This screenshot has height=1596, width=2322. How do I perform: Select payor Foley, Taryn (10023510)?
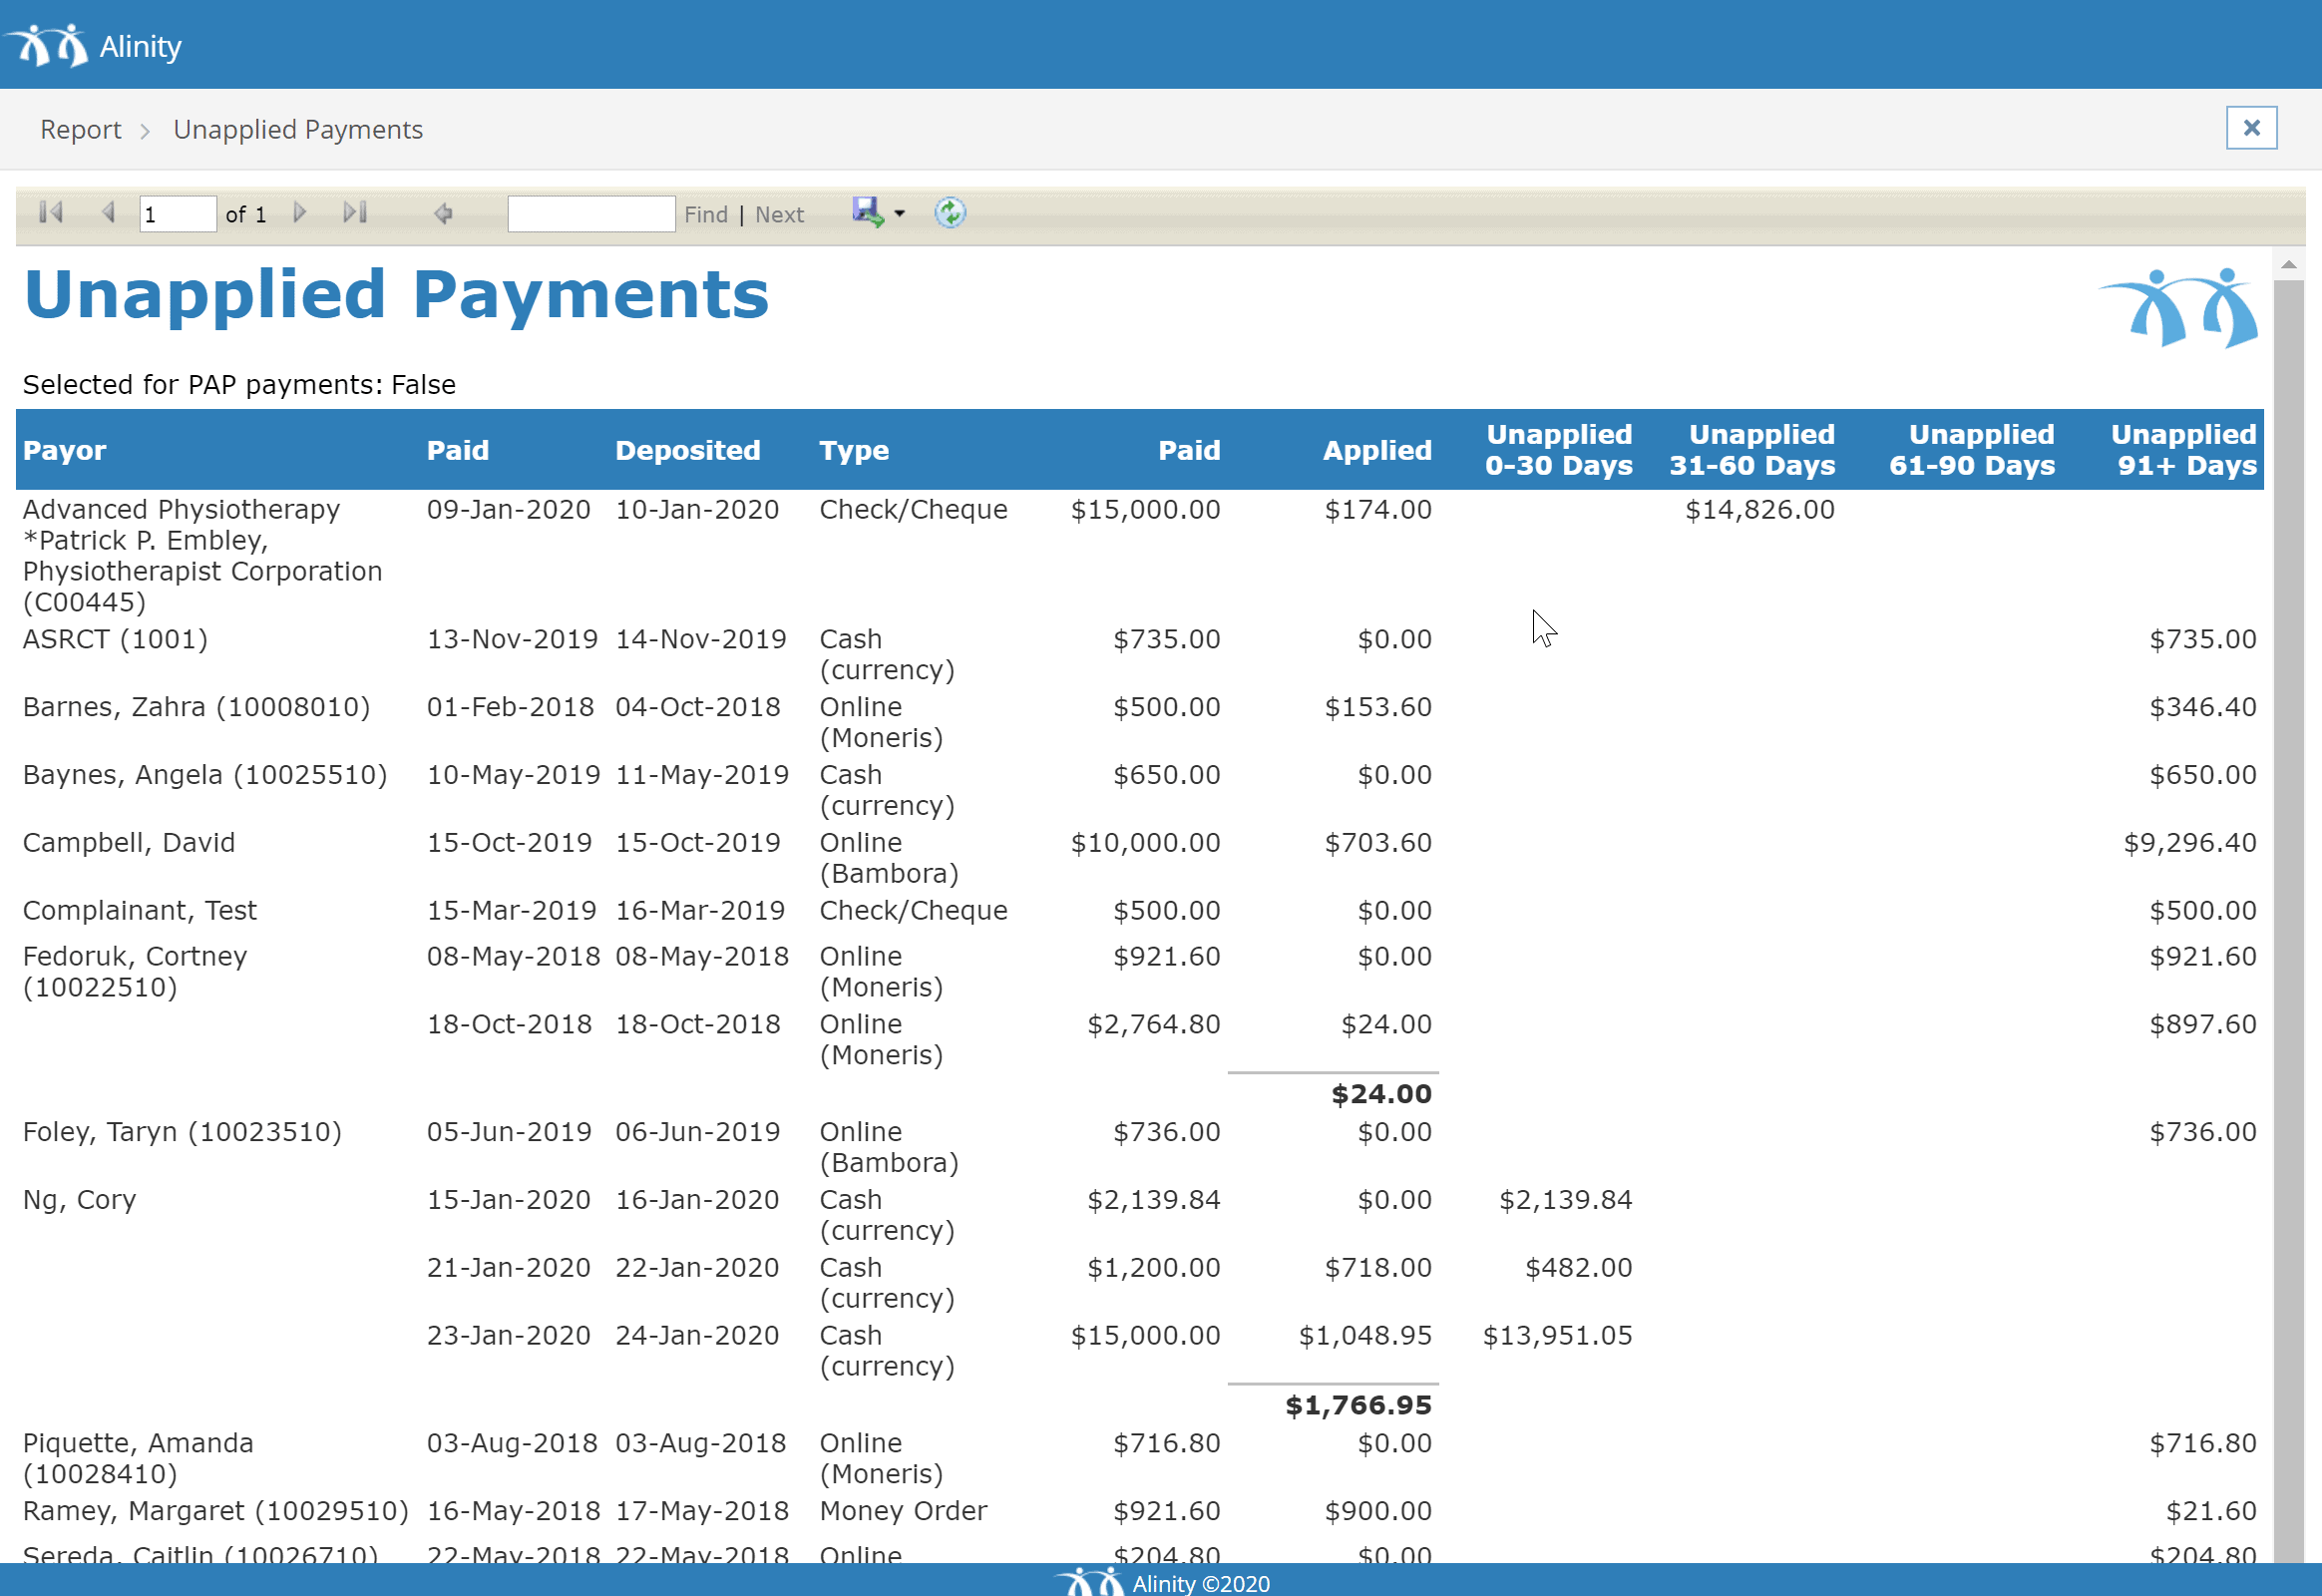182,1132
